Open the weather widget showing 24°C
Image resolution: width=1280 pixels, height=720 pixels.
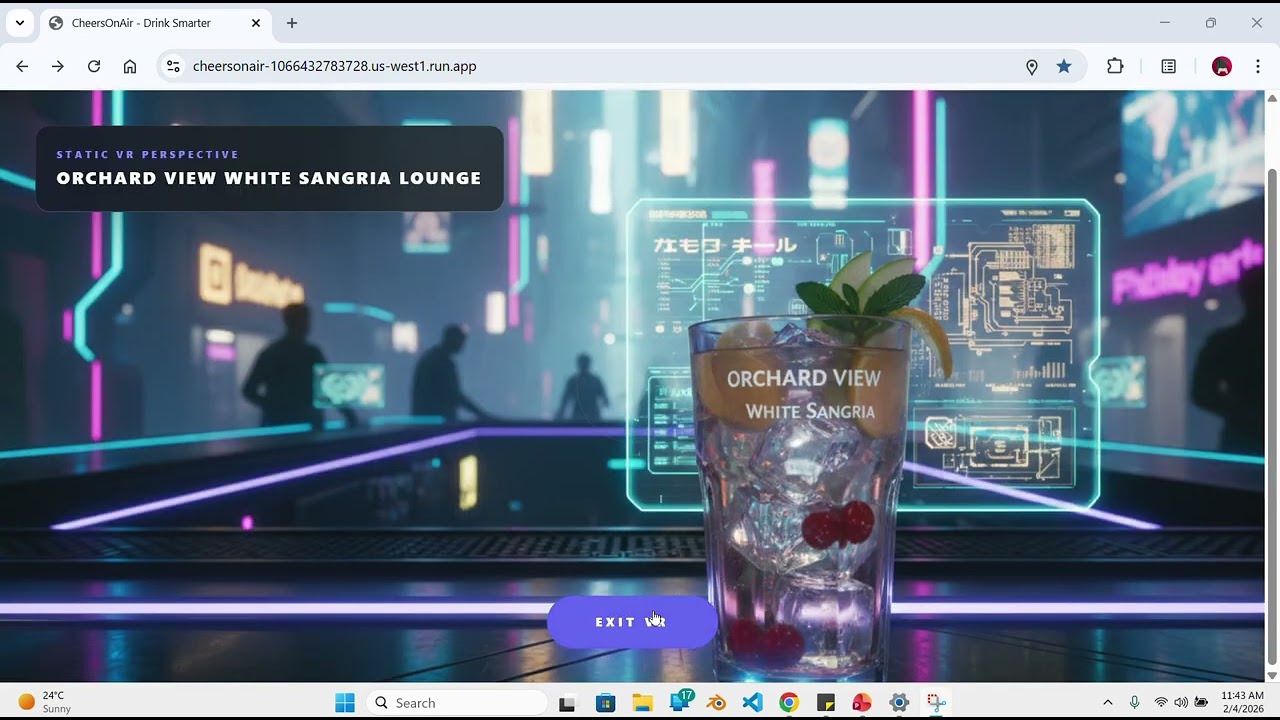click(45, 702)
